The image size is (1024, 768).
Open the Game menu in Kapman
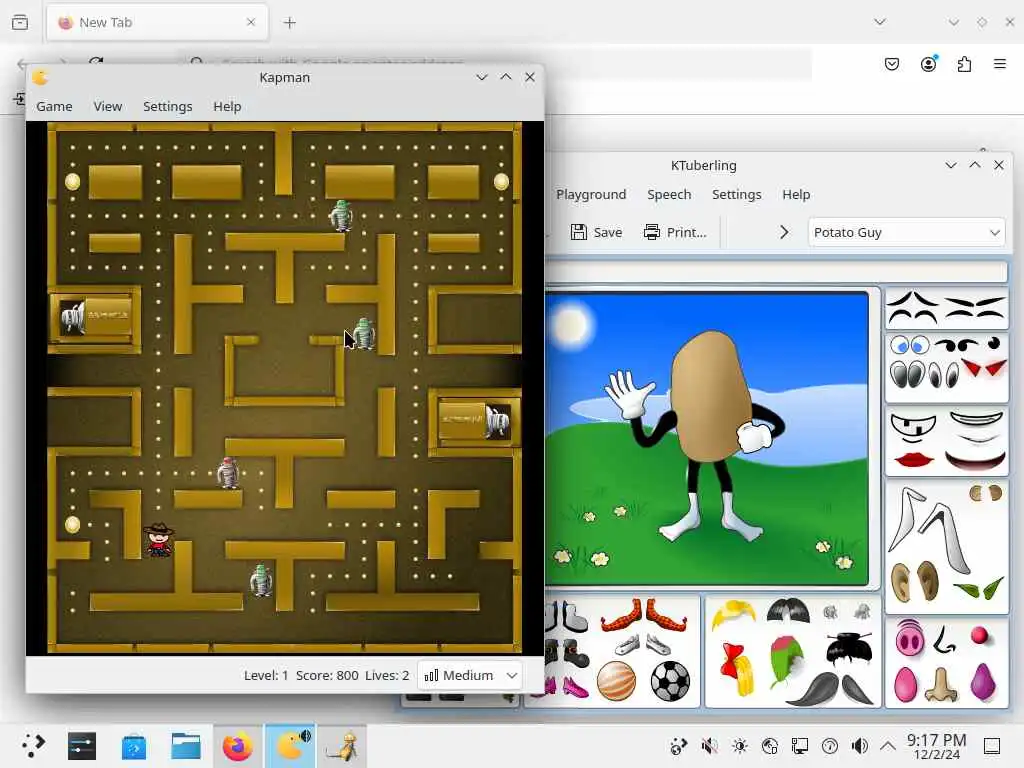[x=54, y=106]
